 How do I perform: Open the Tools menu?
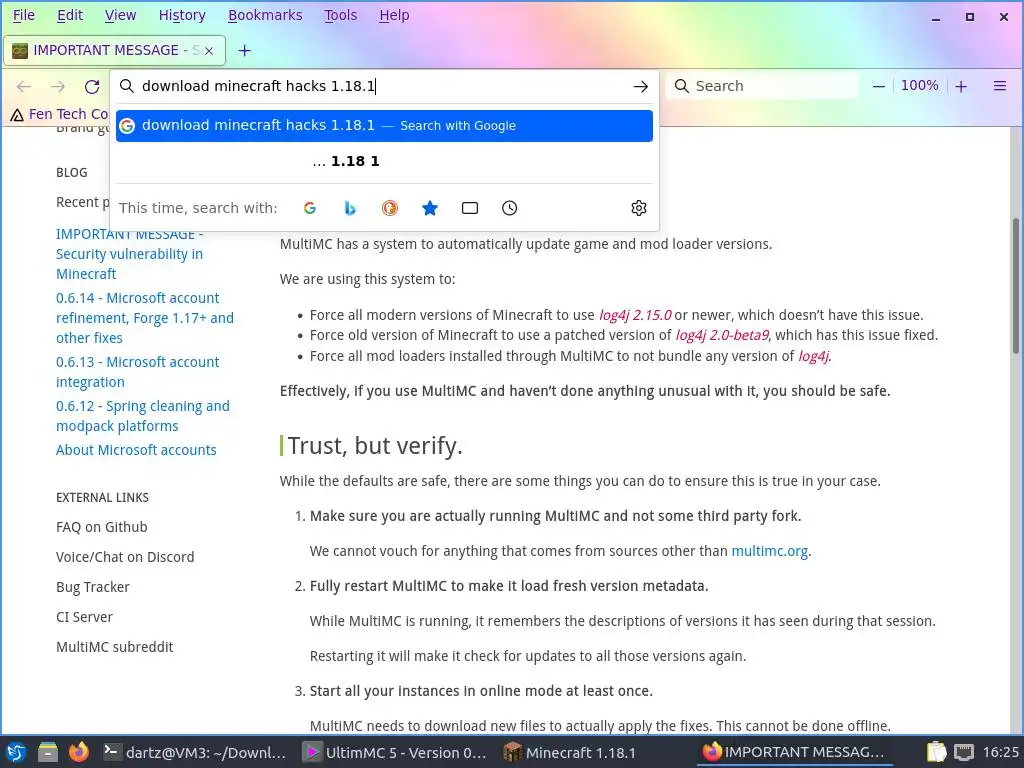[x=341, y=15]
